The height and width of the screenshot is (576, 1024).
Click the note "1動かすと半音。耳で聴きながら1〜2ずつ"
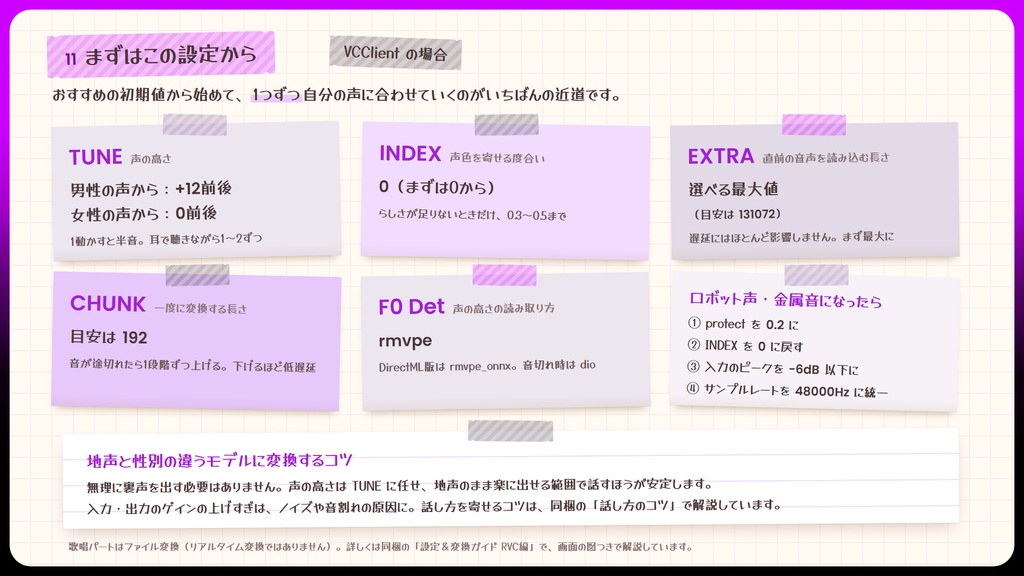pyautogui.click(x=166, y=239)
